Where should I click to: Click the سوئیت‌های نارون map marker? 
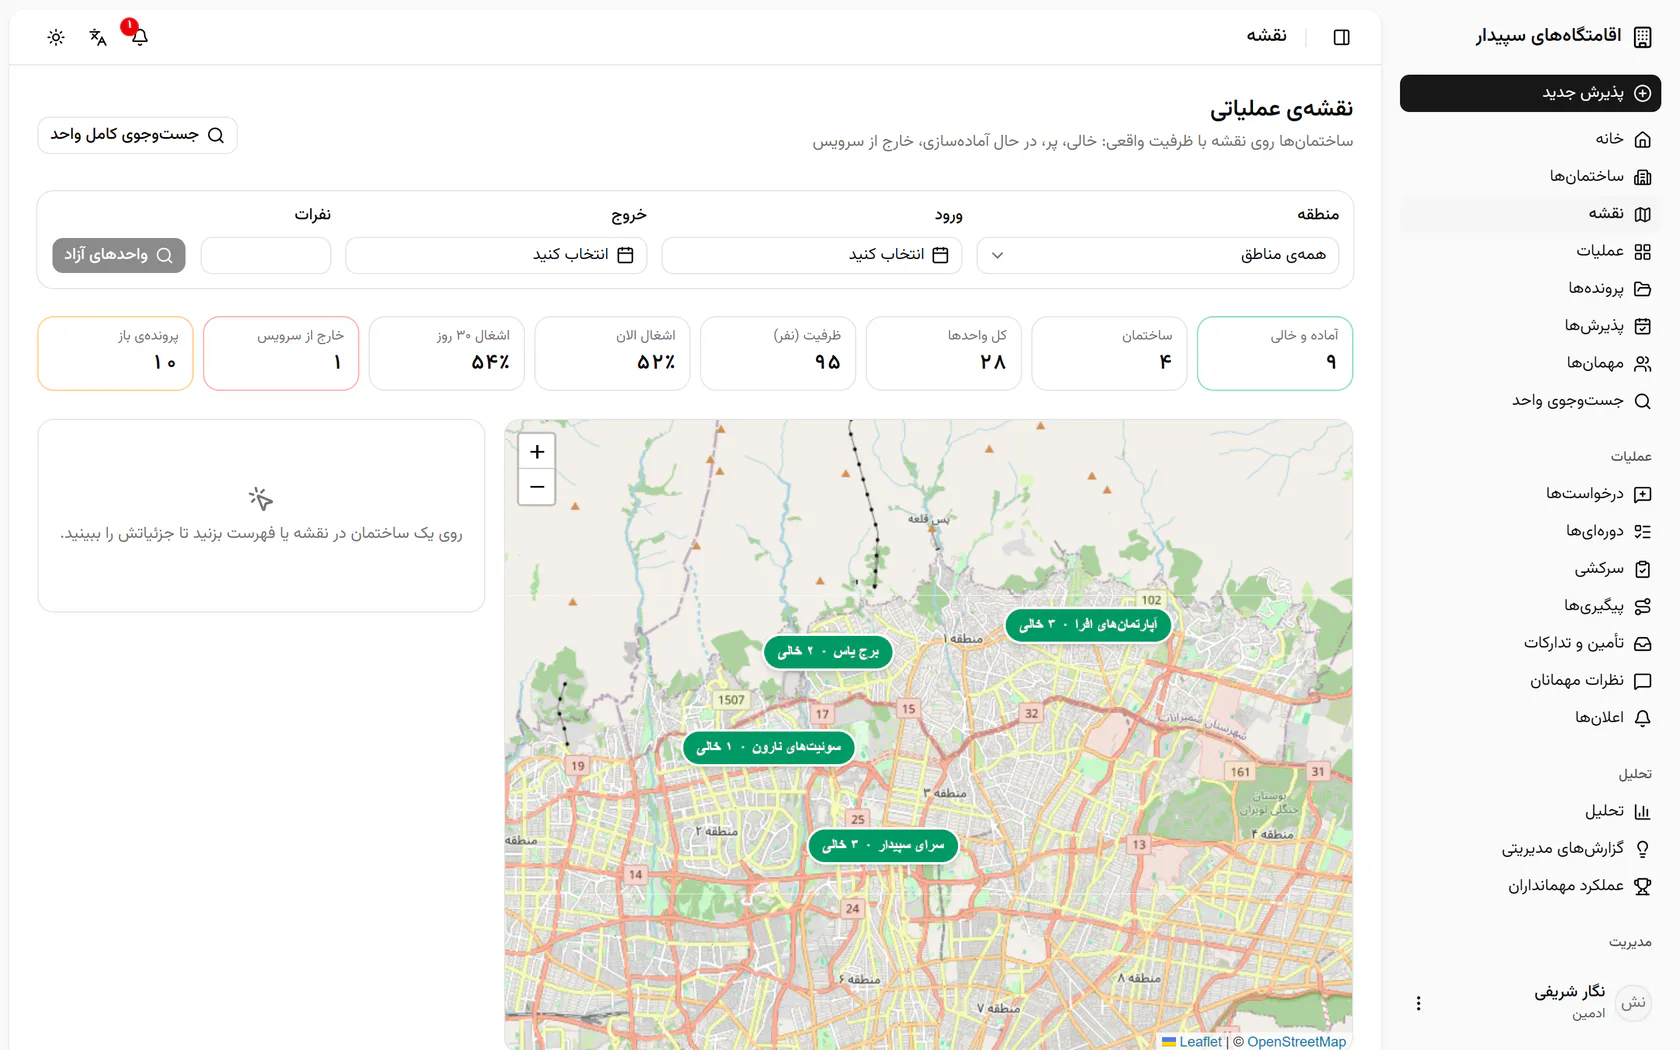point(769,747)
